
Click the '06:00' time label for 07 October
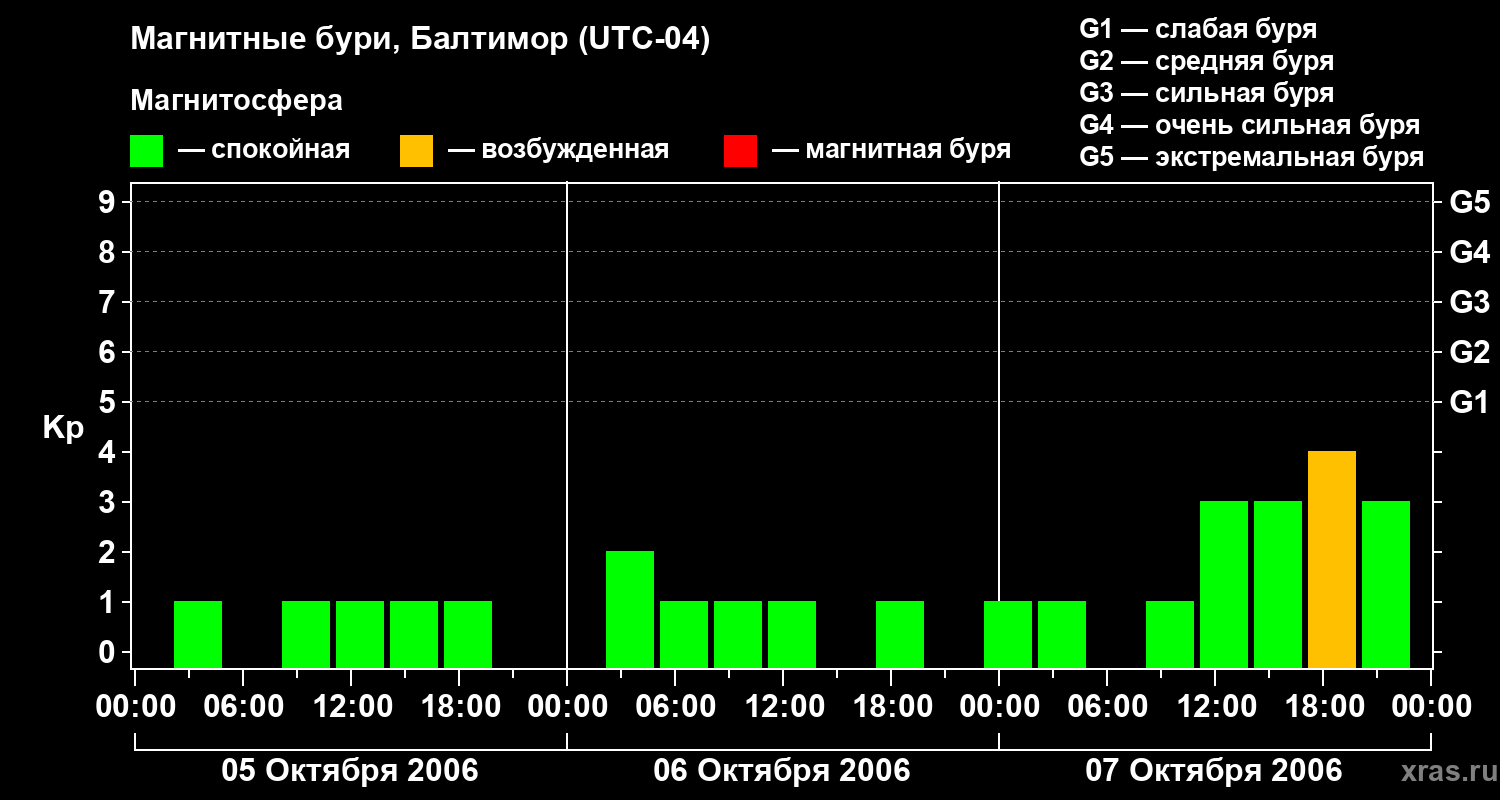coord(1107,706)
